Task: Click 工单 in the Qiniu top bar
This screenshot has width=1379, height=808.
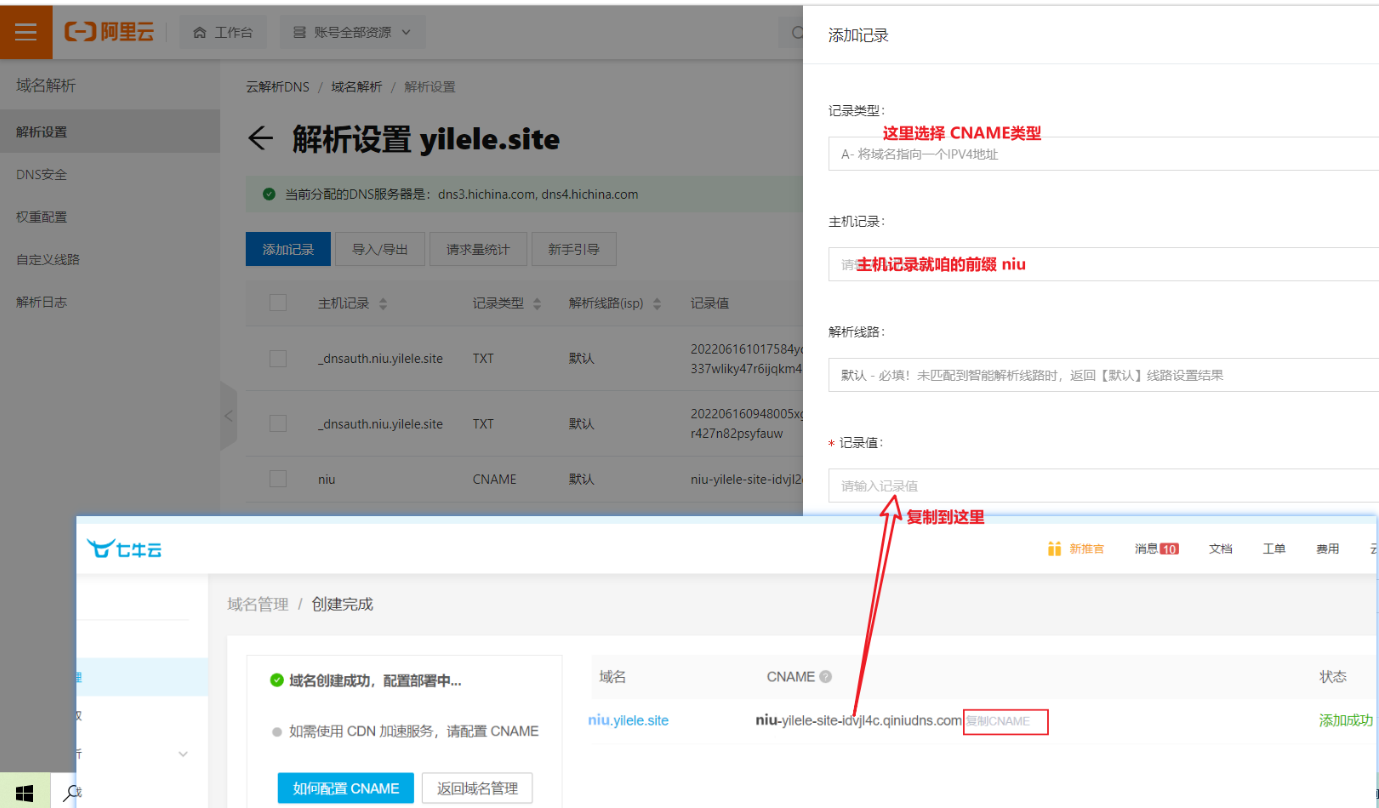Action: pos(1274,549)
